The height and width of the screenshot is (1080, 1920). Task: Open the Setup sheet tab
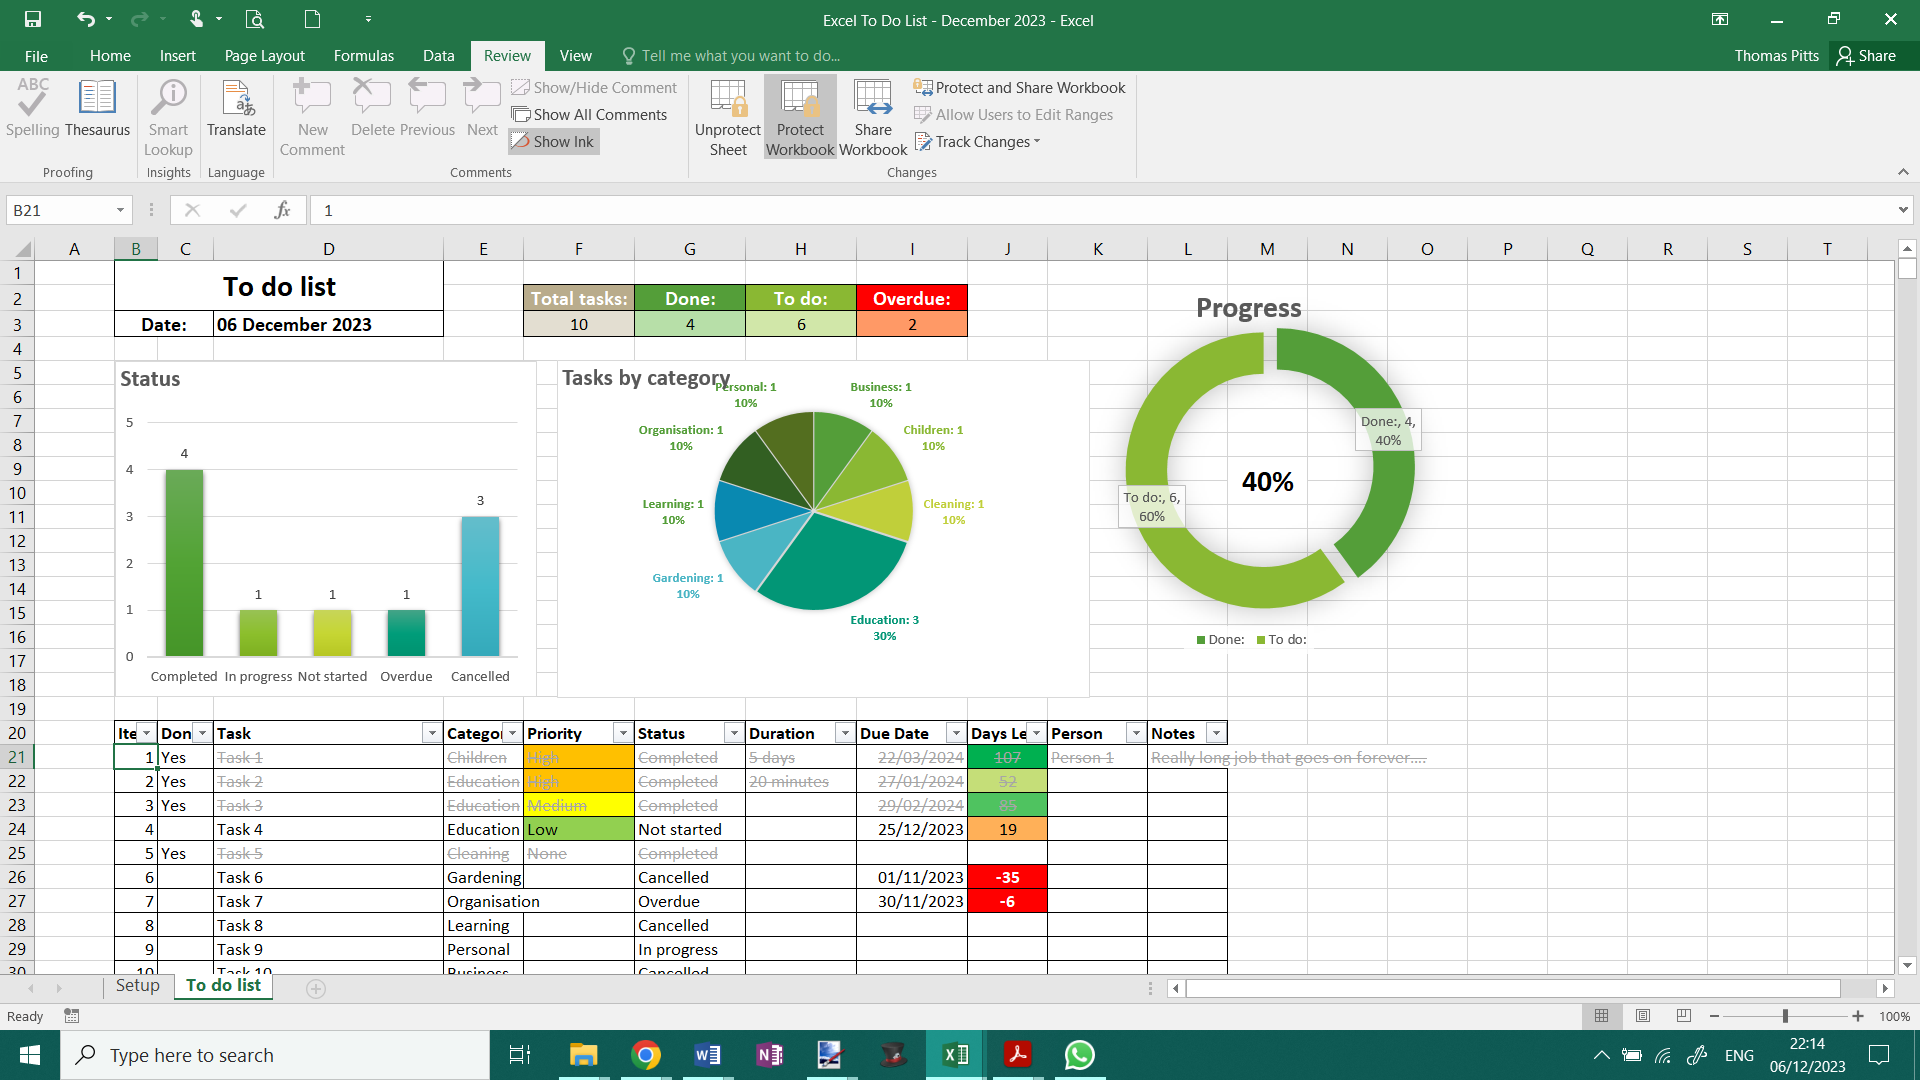138,986
